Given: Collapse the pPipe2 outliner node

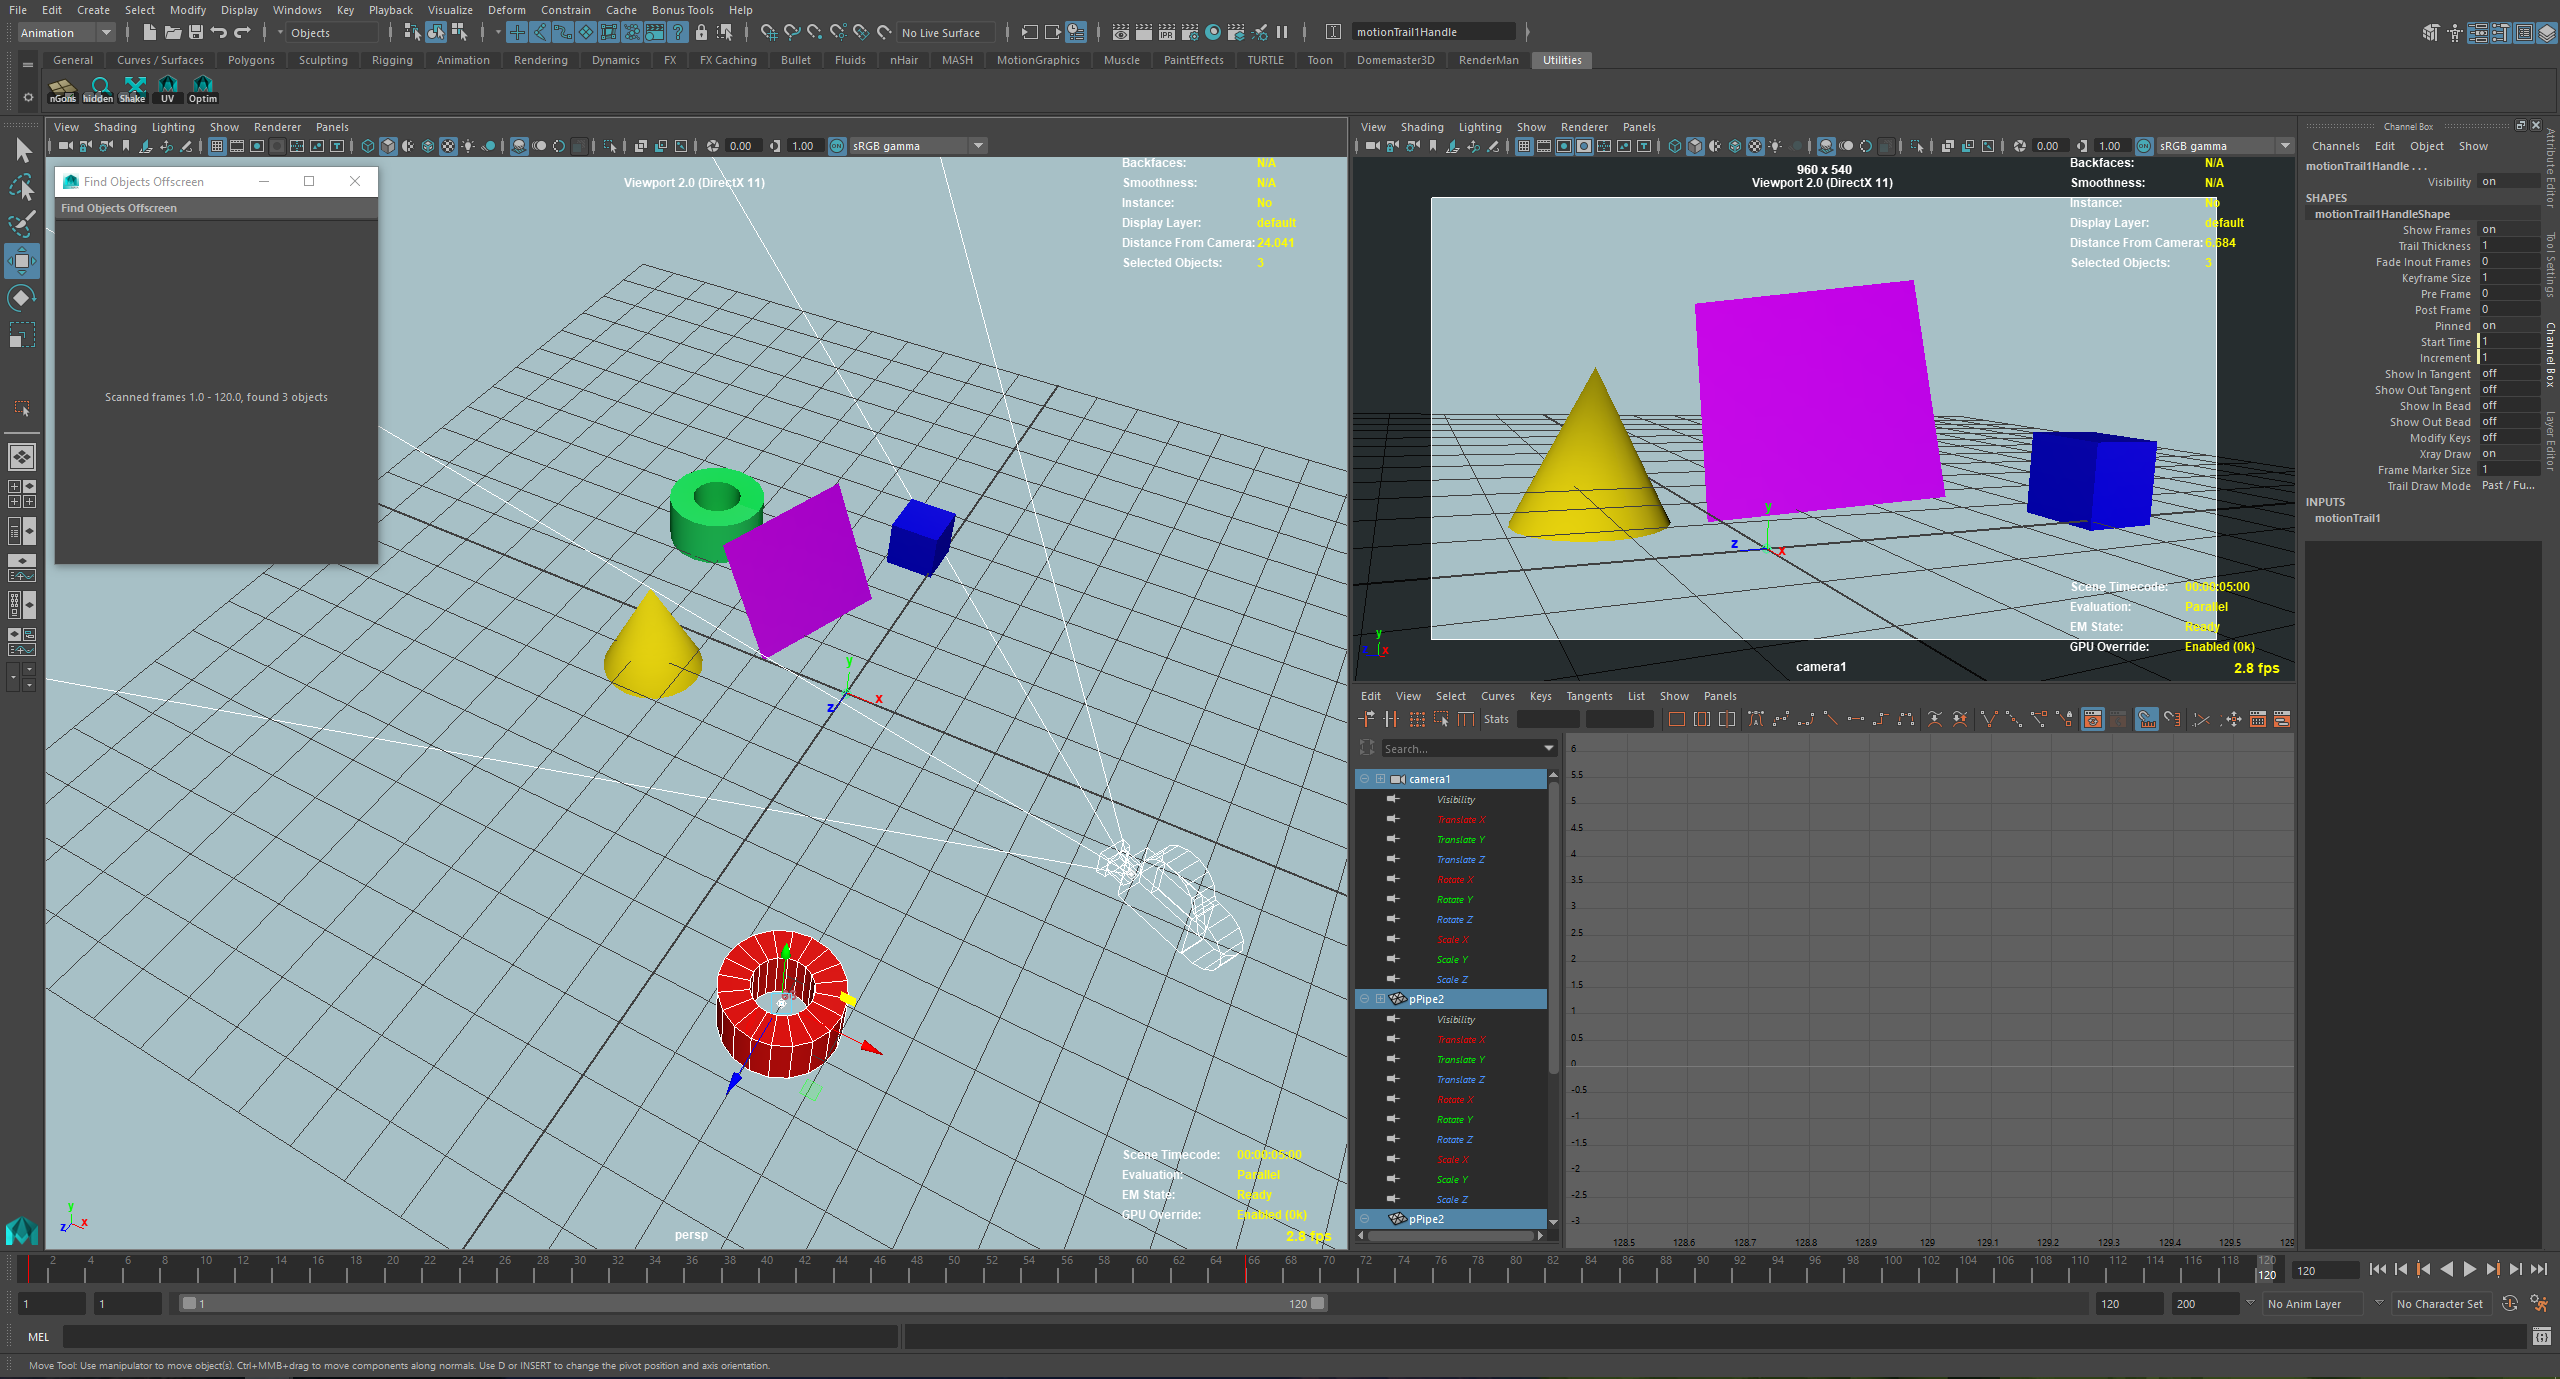Looking at the screenshot, I should coord(1364,999).
